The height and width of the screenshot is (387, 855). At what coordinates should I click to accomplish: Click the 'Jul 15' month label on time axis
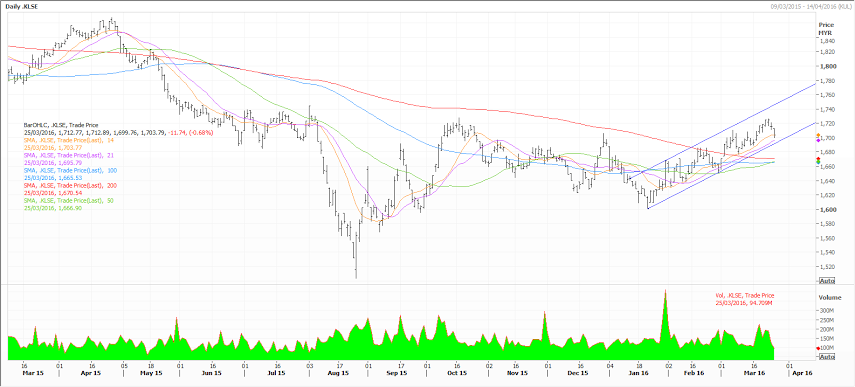[276, 373]
